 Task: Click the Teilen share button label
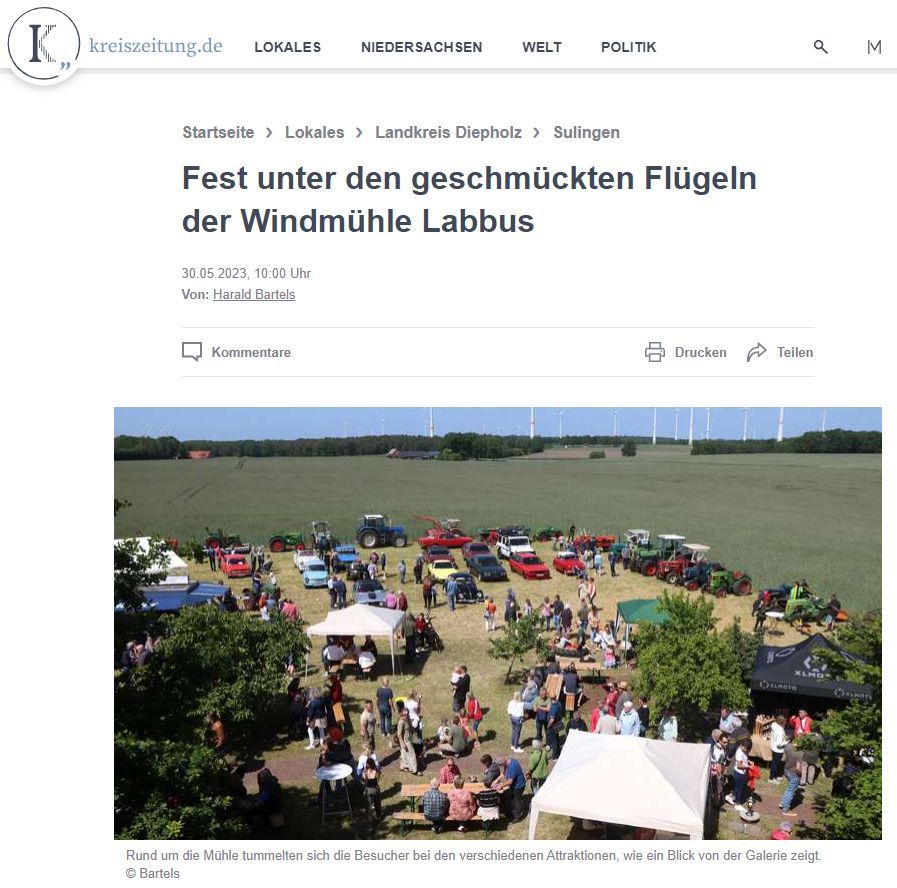(x=795, y=352)
